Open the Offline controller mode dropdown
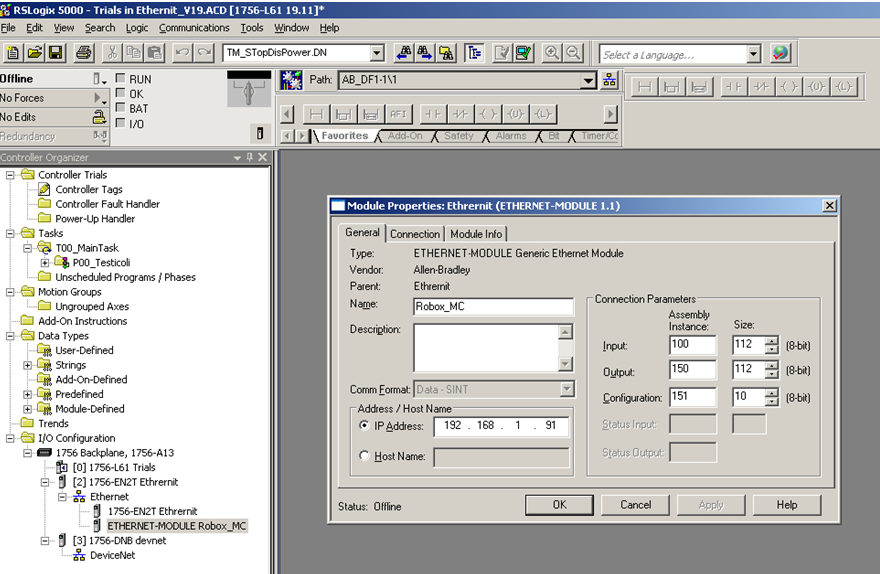 click(99, 79)
